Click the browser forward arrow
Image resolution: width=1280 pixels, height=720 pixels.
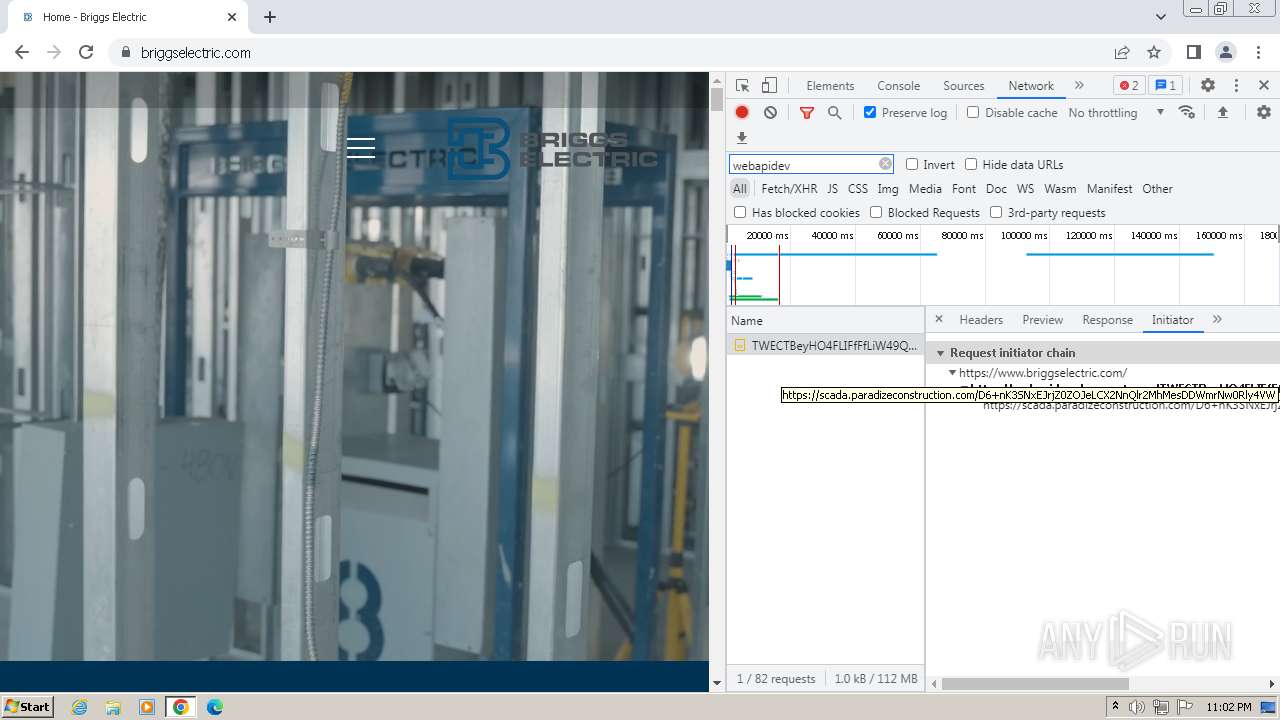(x=54, y=52)
